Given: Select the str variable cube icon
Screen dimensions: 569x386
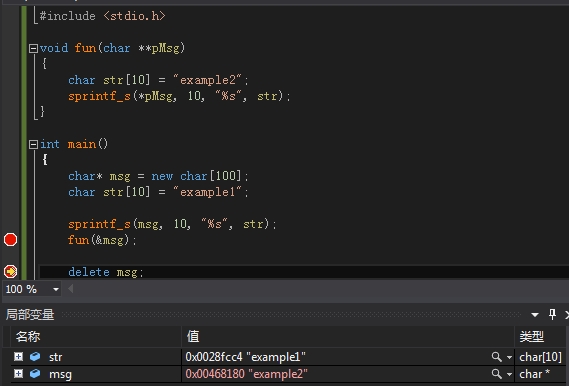Looking at the screenshot, I should click(x=35, y=357).
